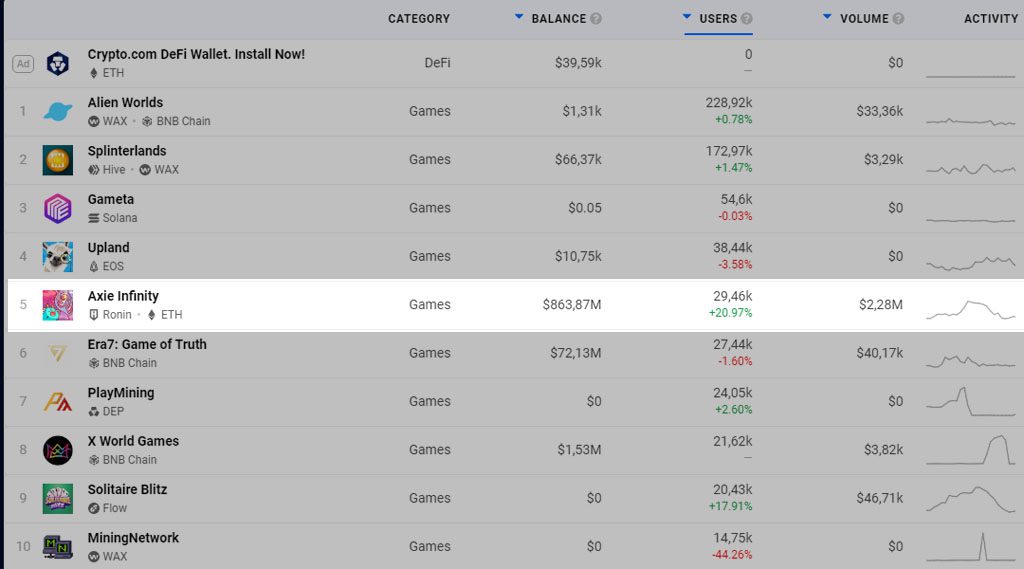Viewport: 1024px width, 569px height.
Task: Open the Axie Infinity dapp link
Action: pos(123,296)
